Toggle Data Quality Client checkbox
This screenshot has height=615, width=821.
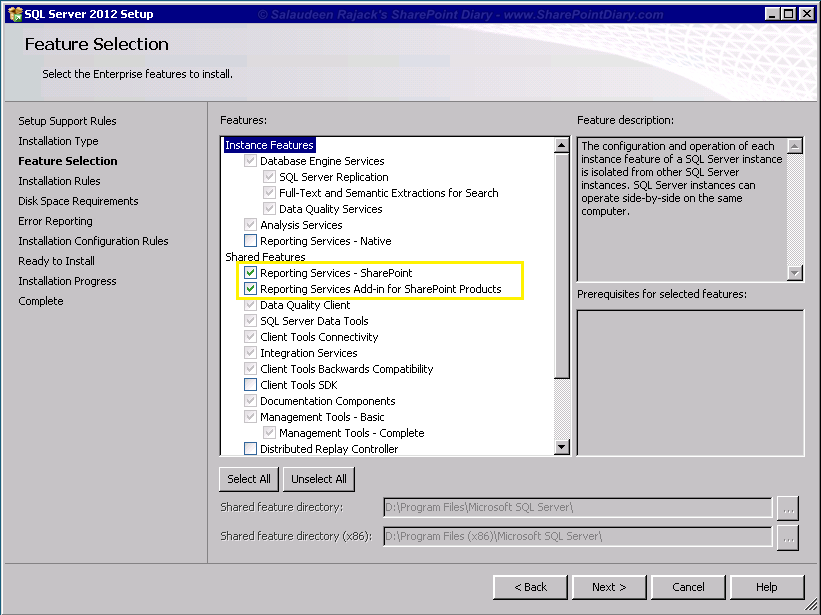pos(250,305)
